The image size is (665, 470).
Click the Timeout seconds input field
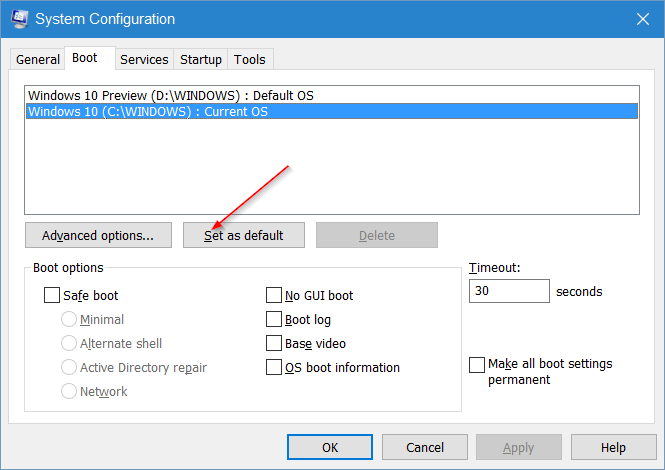click(x=509, y=291)
